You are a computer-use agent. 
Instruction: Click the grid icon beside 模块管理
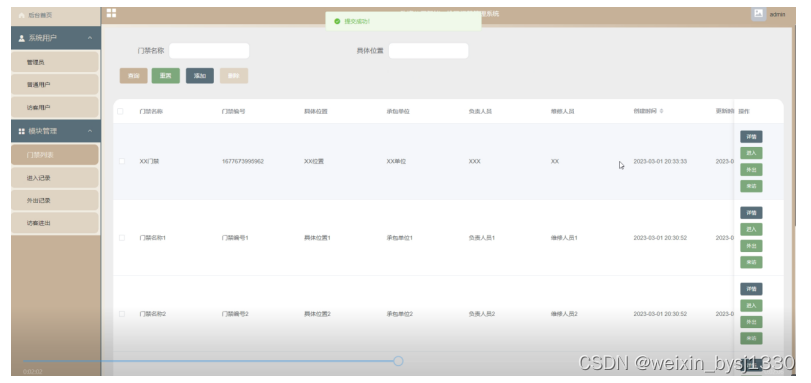22,131
